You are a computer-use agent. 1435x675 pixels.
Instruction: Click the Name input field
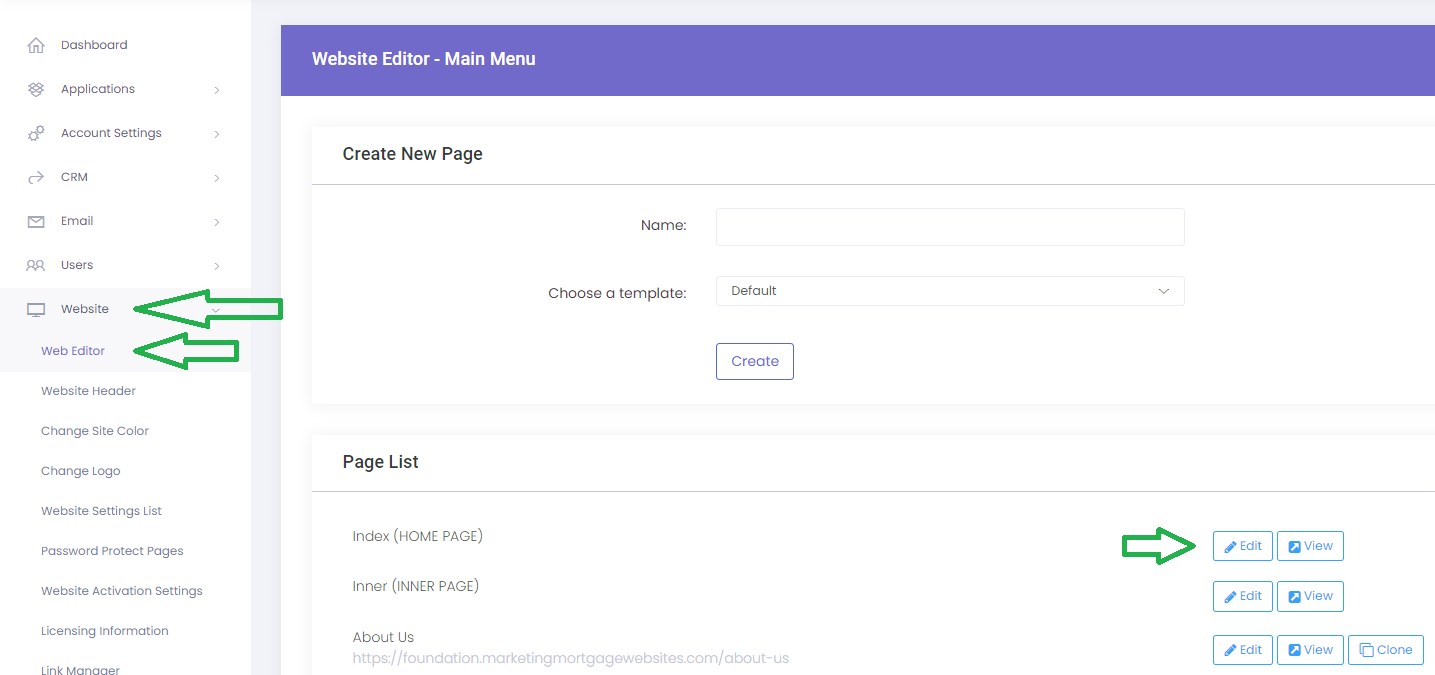tap(949, 227)
